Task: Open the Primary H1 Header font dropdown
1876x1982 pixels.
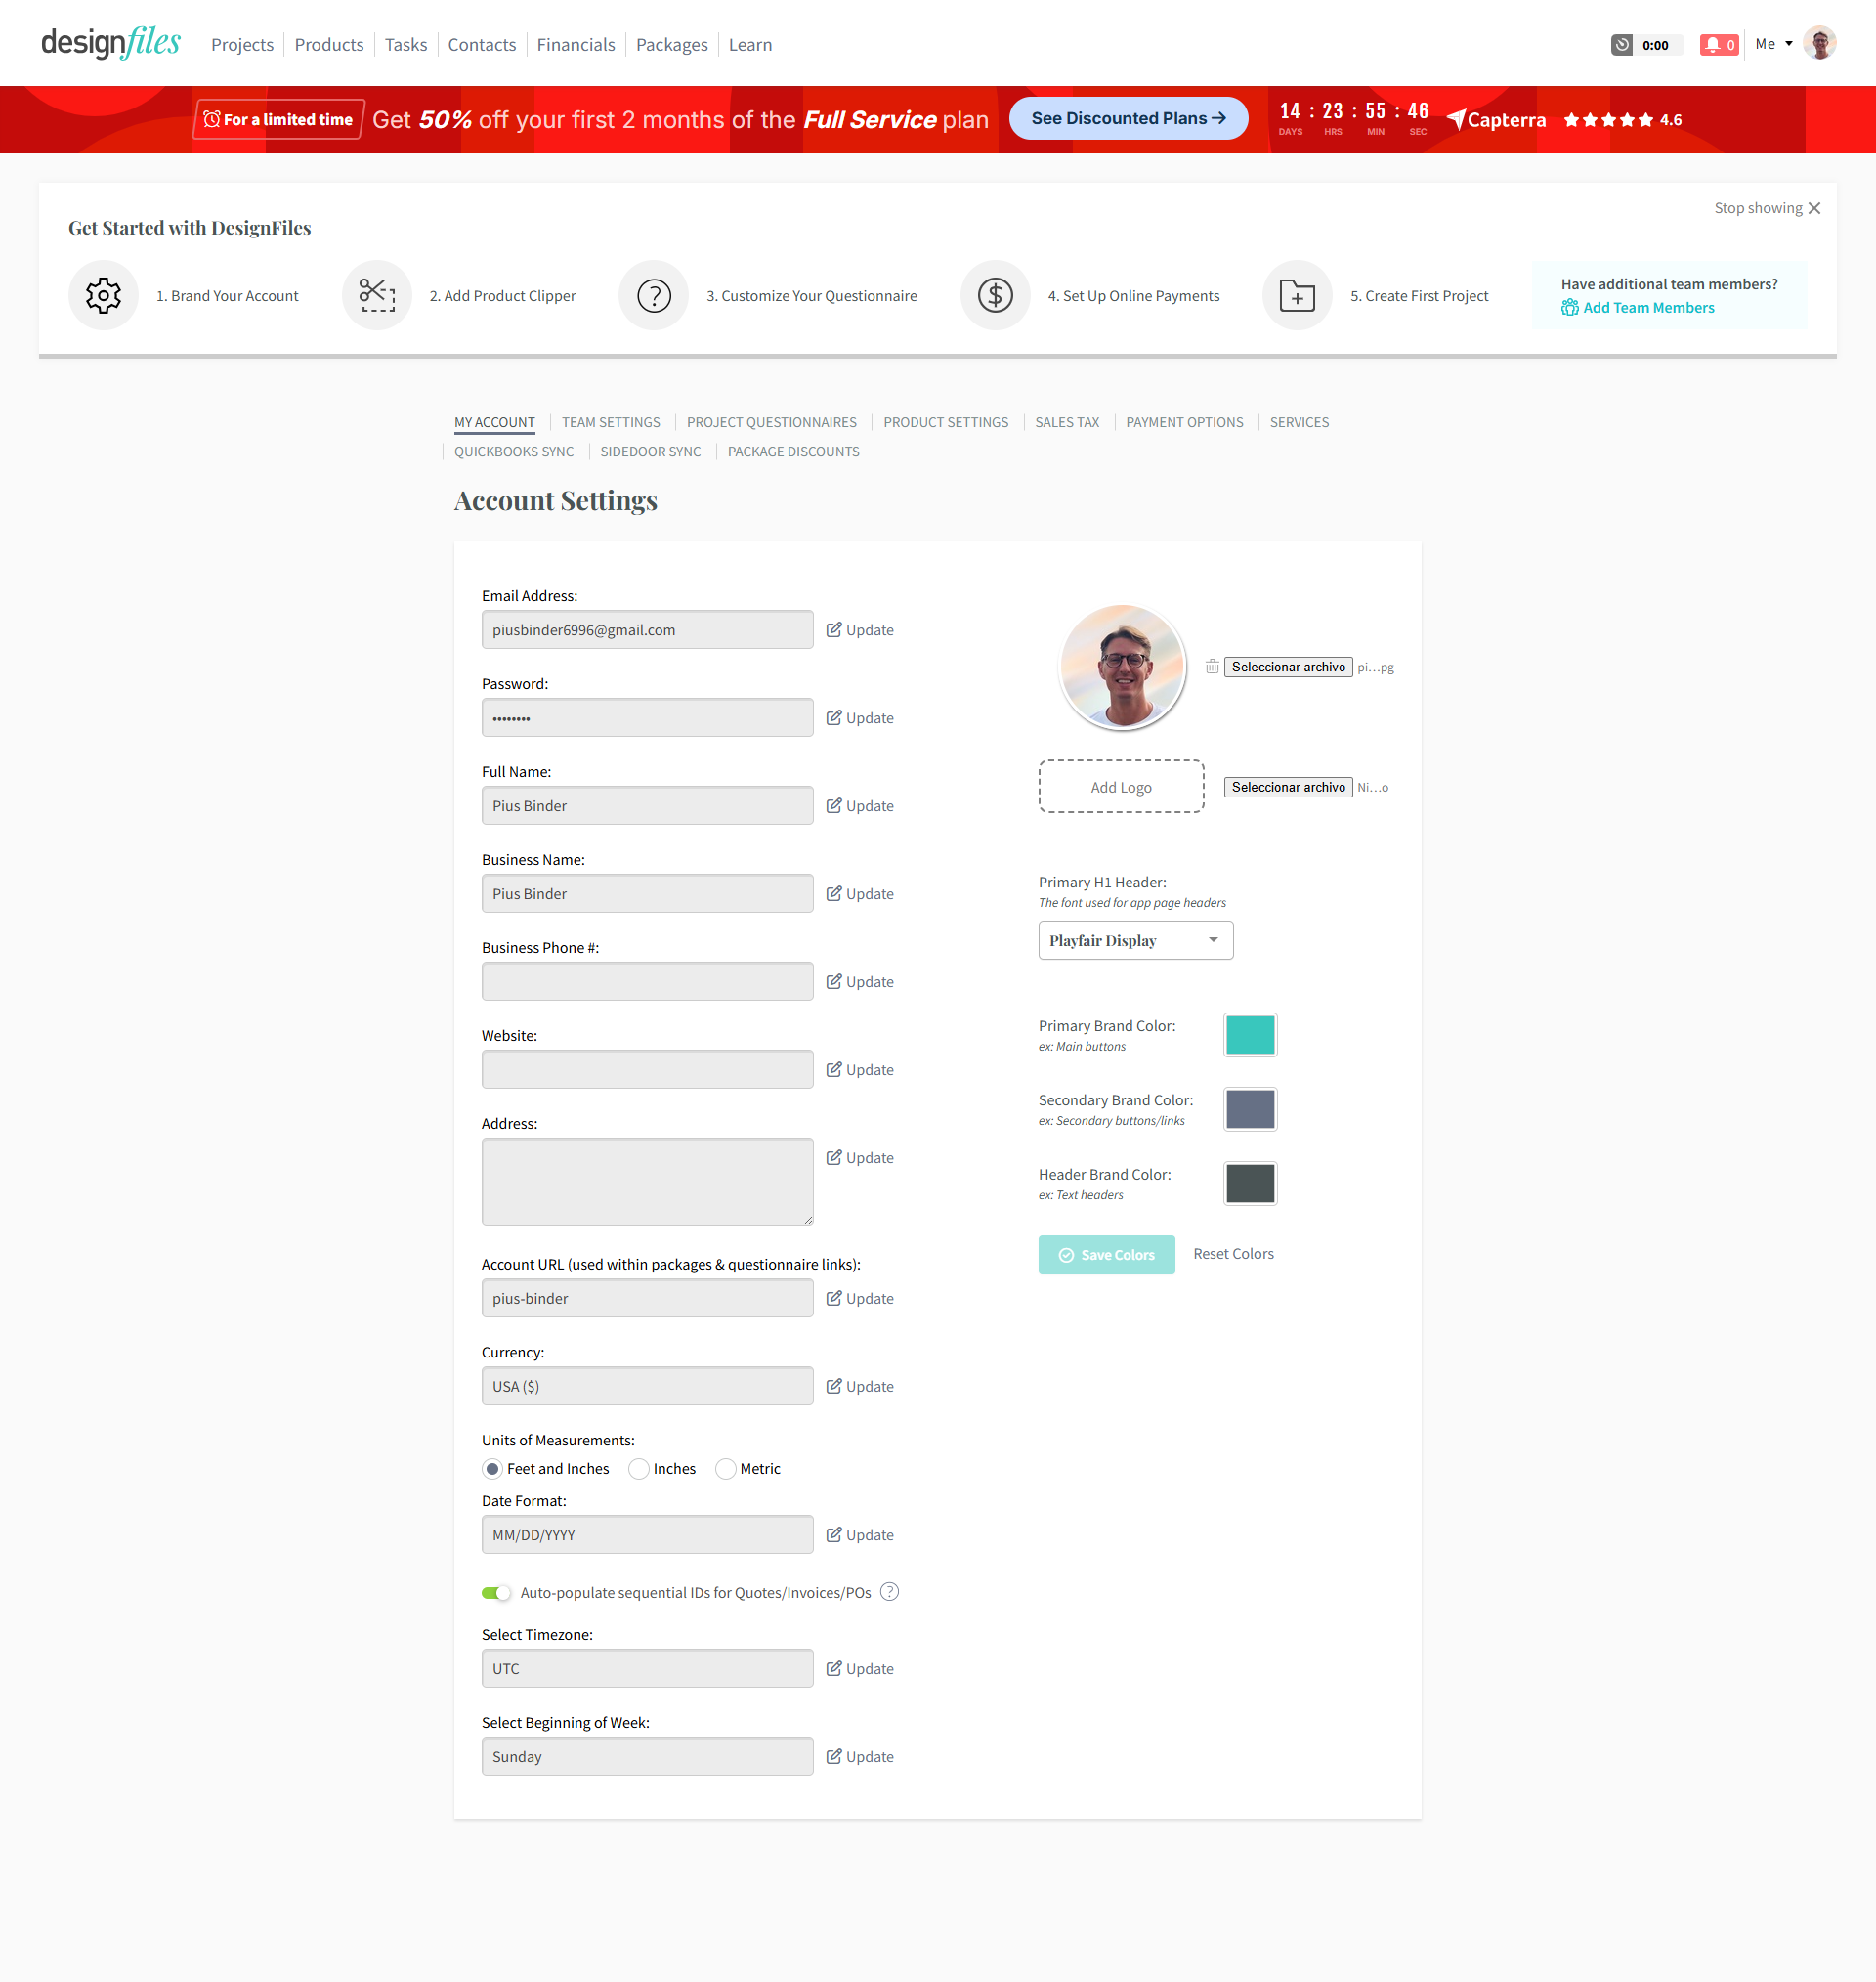Action: click(1135, 940)
